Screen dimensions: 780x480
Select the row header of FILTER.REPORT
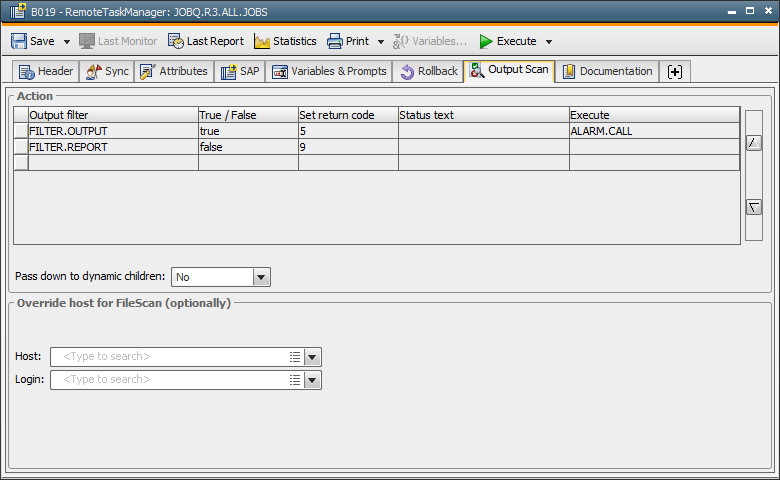point(21,147)
